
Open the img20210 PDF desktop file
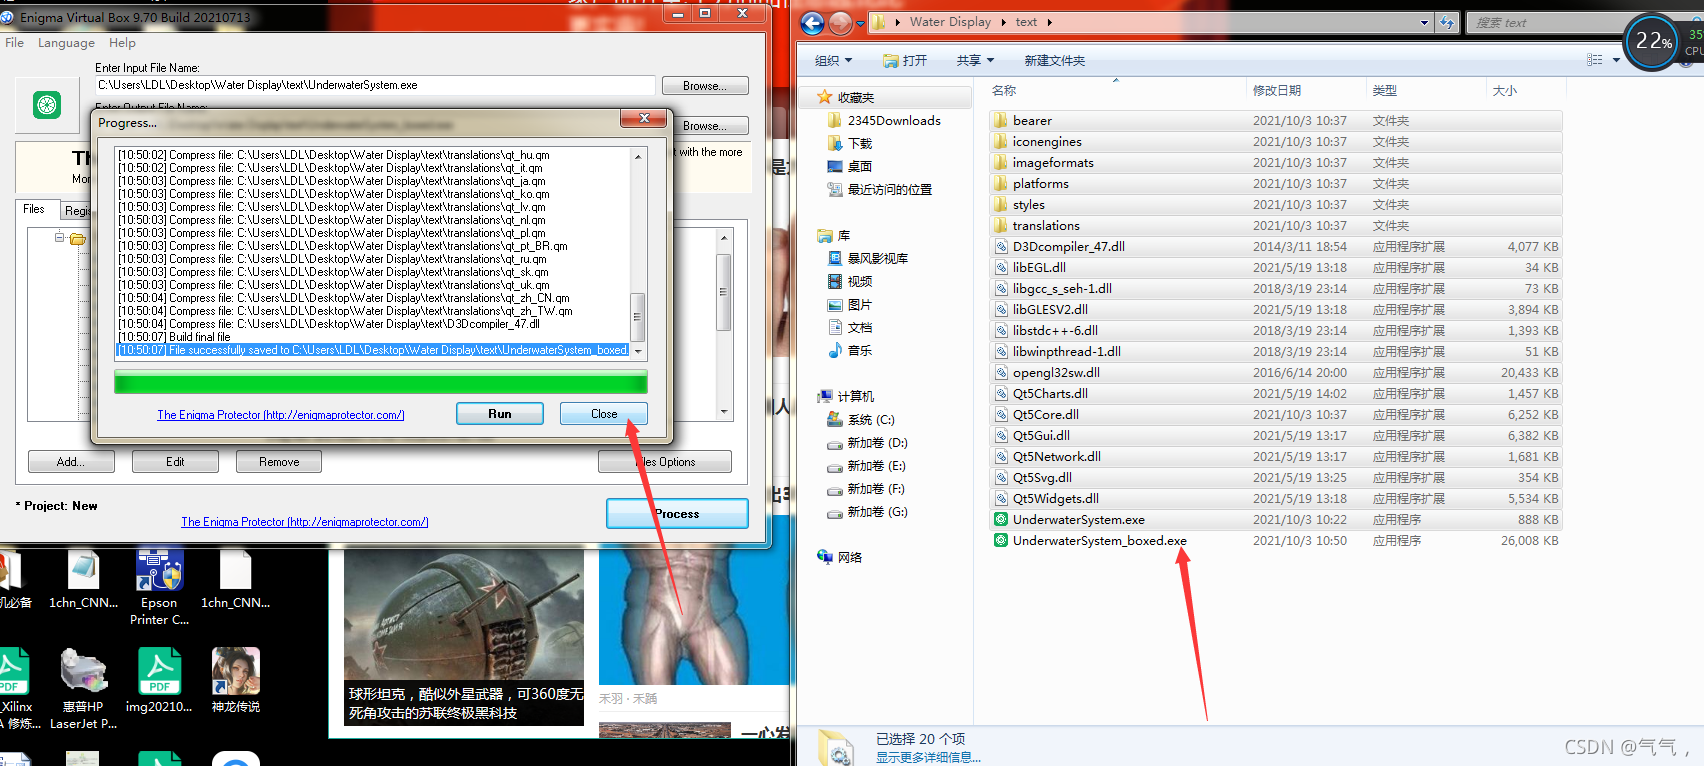[159, 680]
